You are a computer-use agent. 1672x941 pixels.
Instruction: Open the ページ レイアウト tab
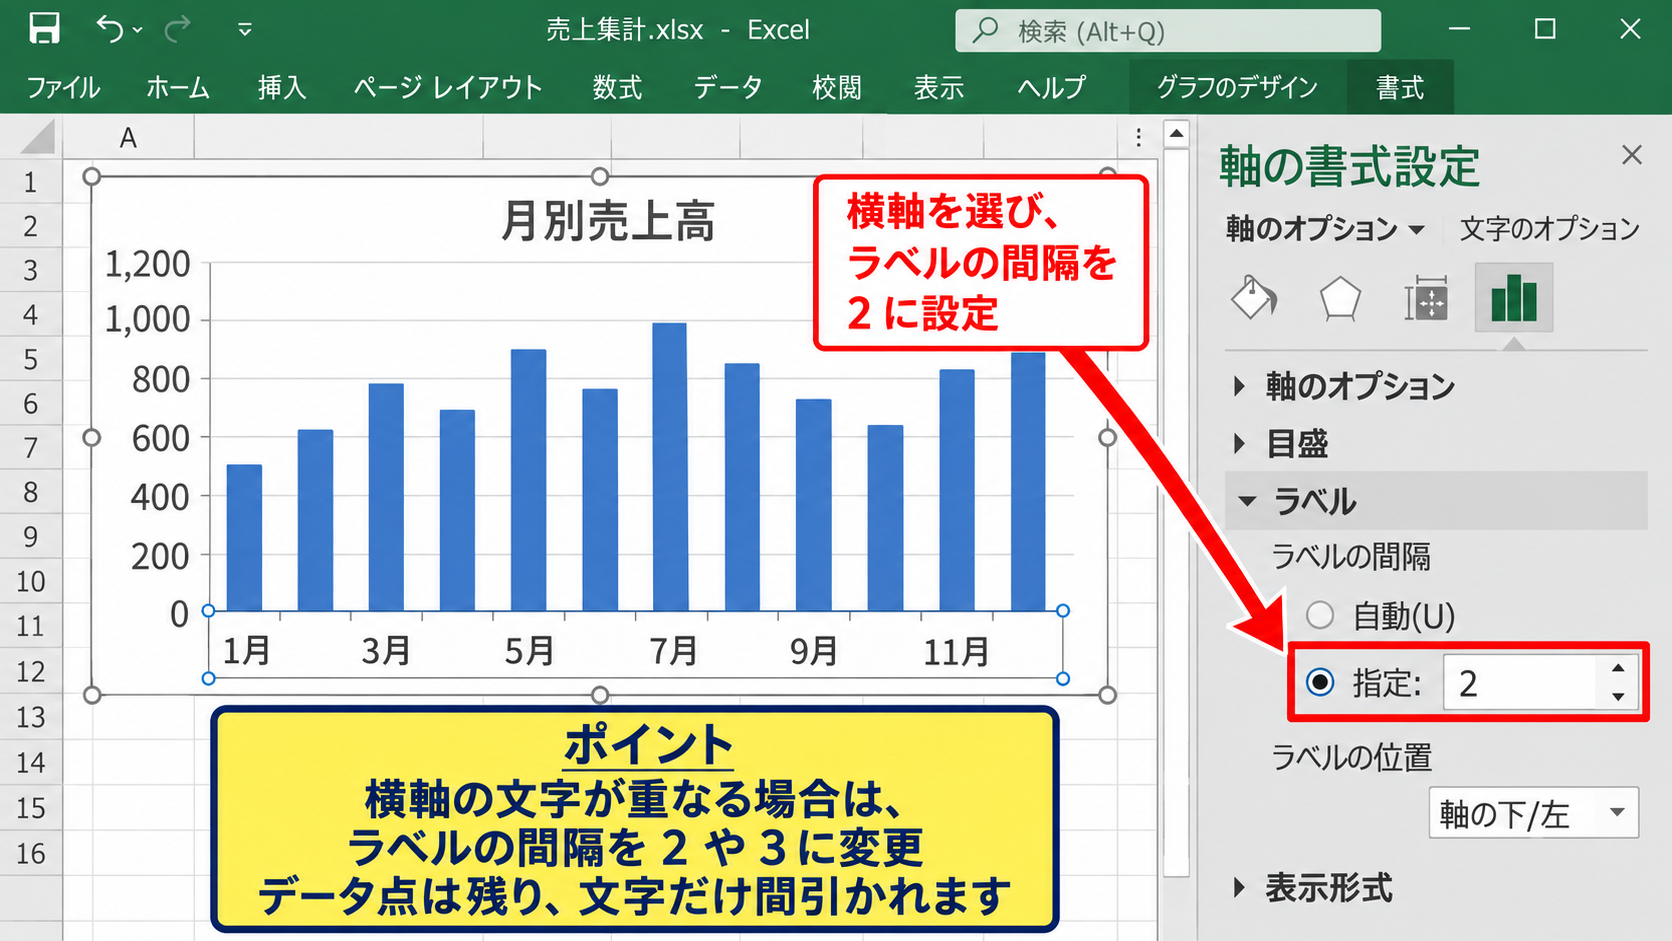click(x=447, y=88)
